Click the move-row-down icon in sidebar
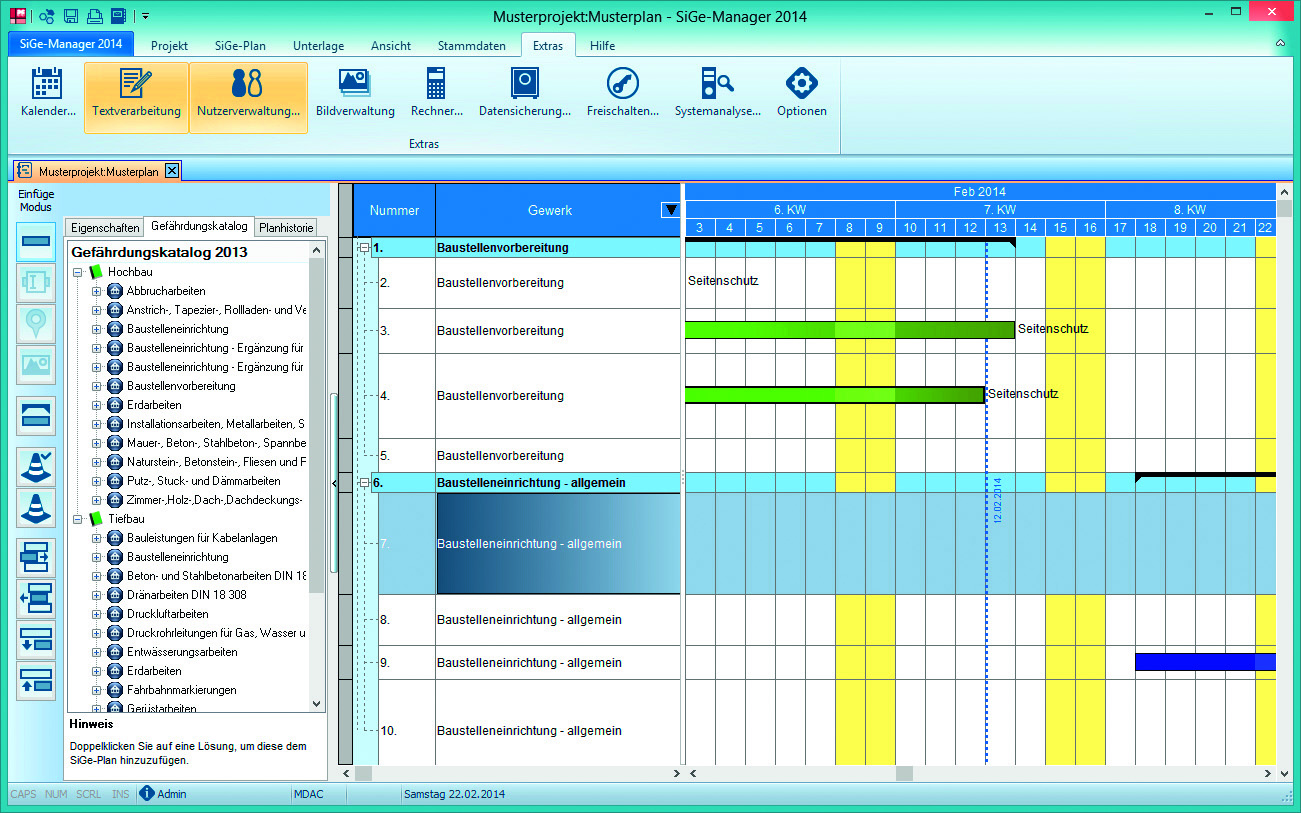Image resolution: width=1301 pixels, height=813 pixels. tap(36, 640)
